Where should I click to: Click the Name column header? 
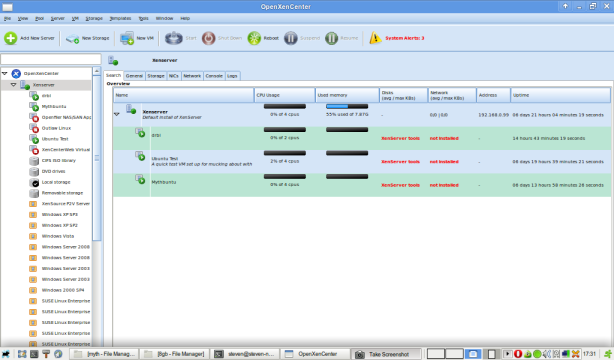(184, 95)
